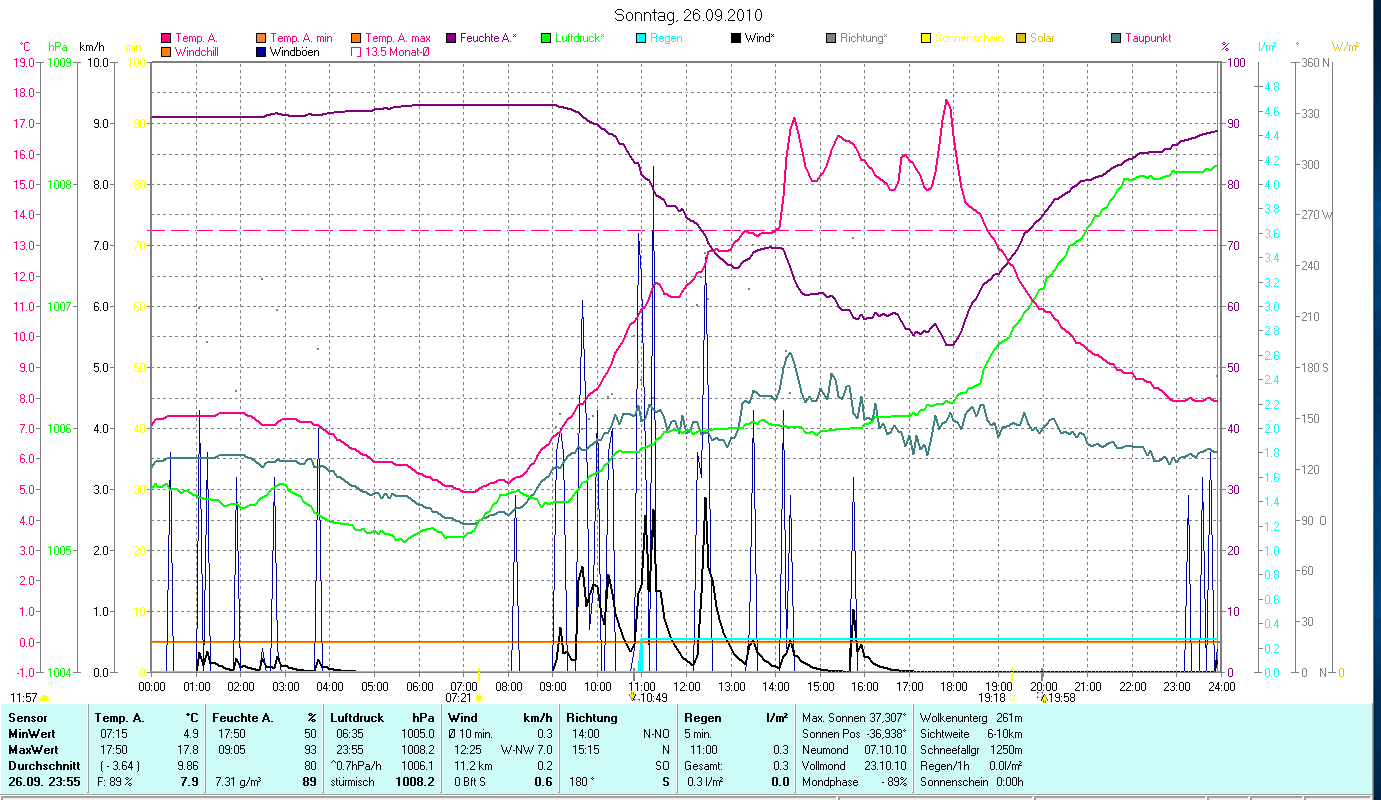The image size is (1381, 800).
Task: Click the pink Temp. A. legend swatch
Action: coord(165,38)
